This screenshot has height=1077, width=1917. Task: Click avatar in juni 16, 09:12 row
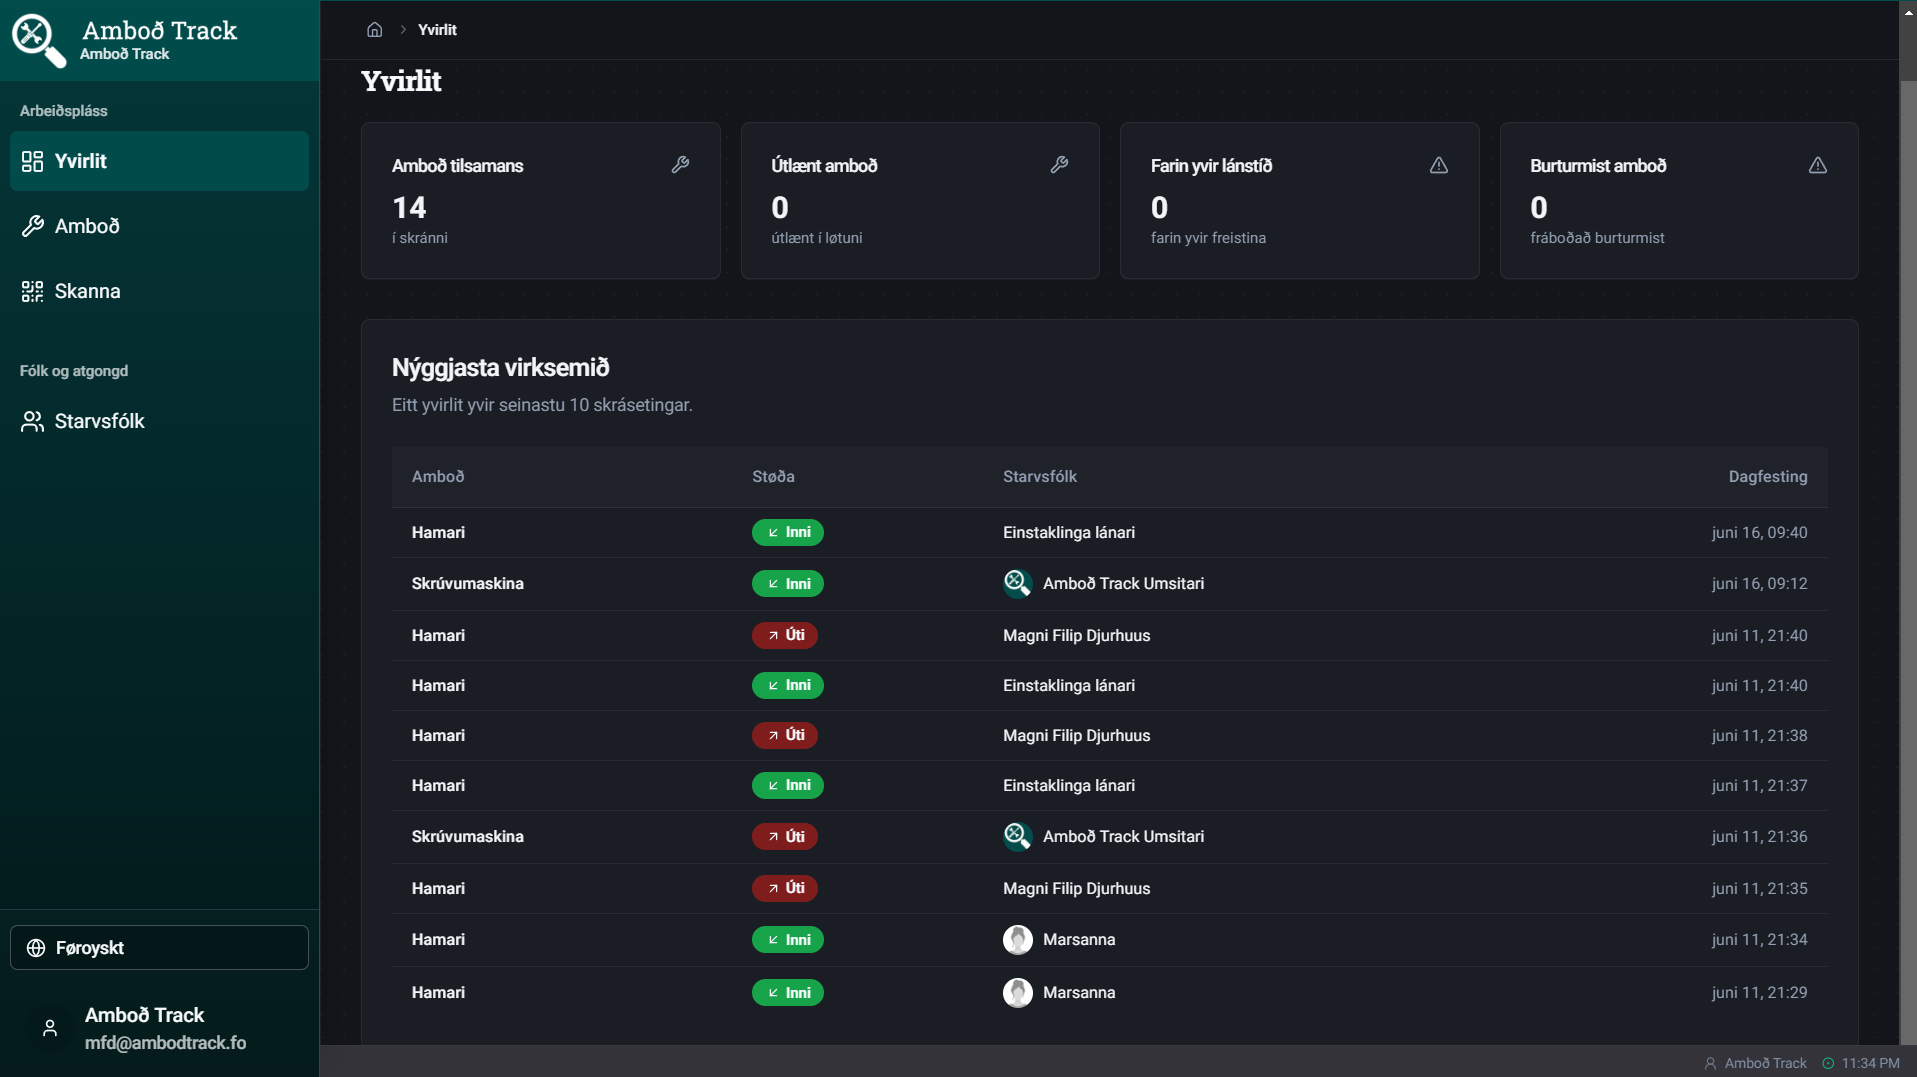click(1017, 583)
